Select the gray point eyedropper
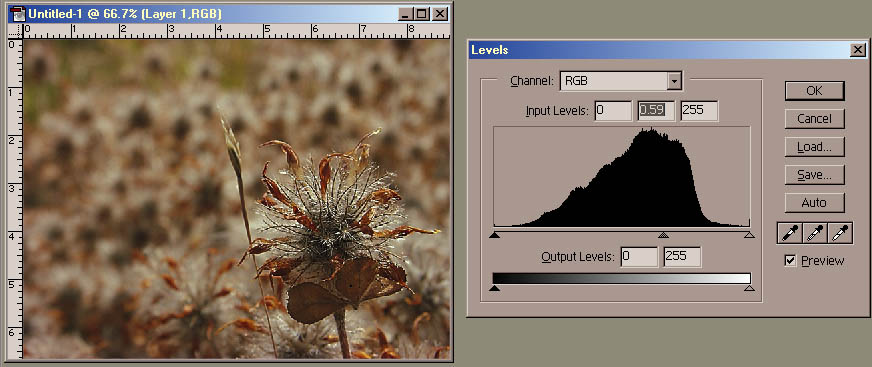Screen dimensions: 872x367 tap(815, 233)
